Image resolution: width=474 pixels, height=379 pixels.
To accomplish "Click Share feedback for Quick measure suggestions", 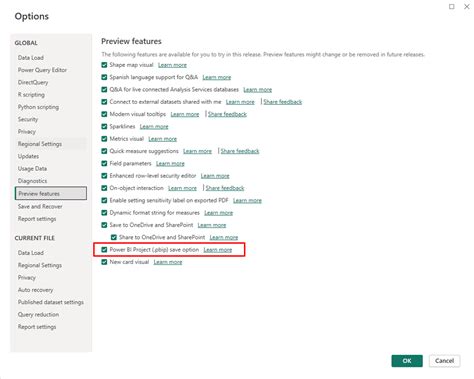I will [x=240, y=151].
